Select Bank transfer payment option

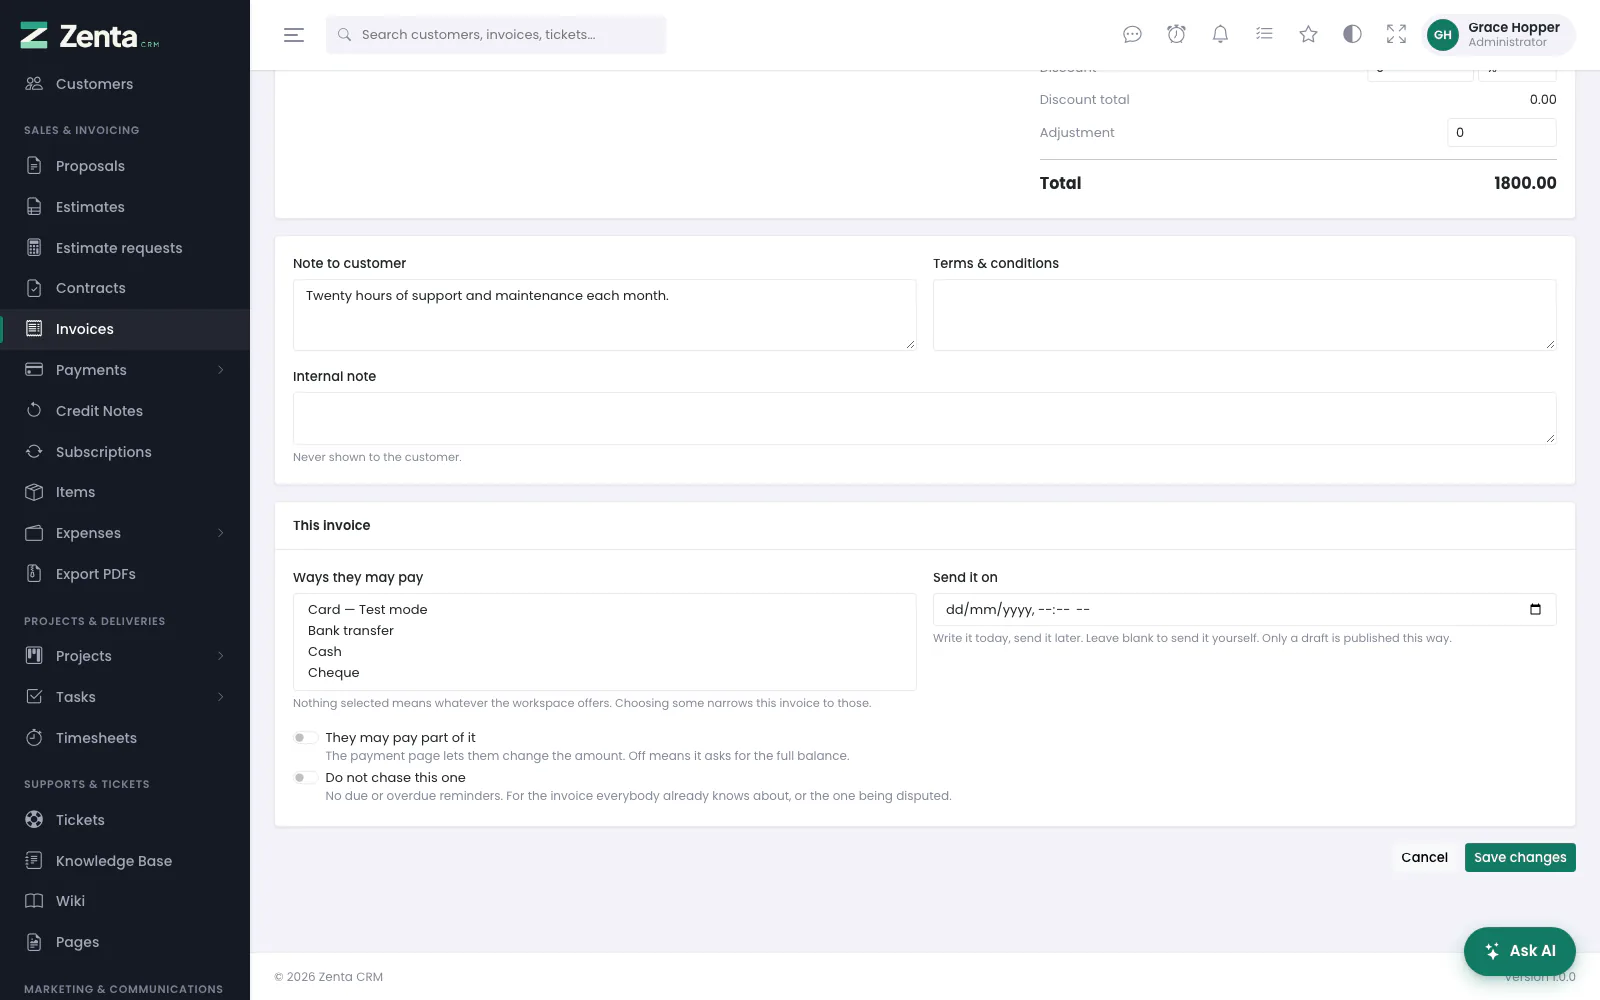(x=604, y=631)
